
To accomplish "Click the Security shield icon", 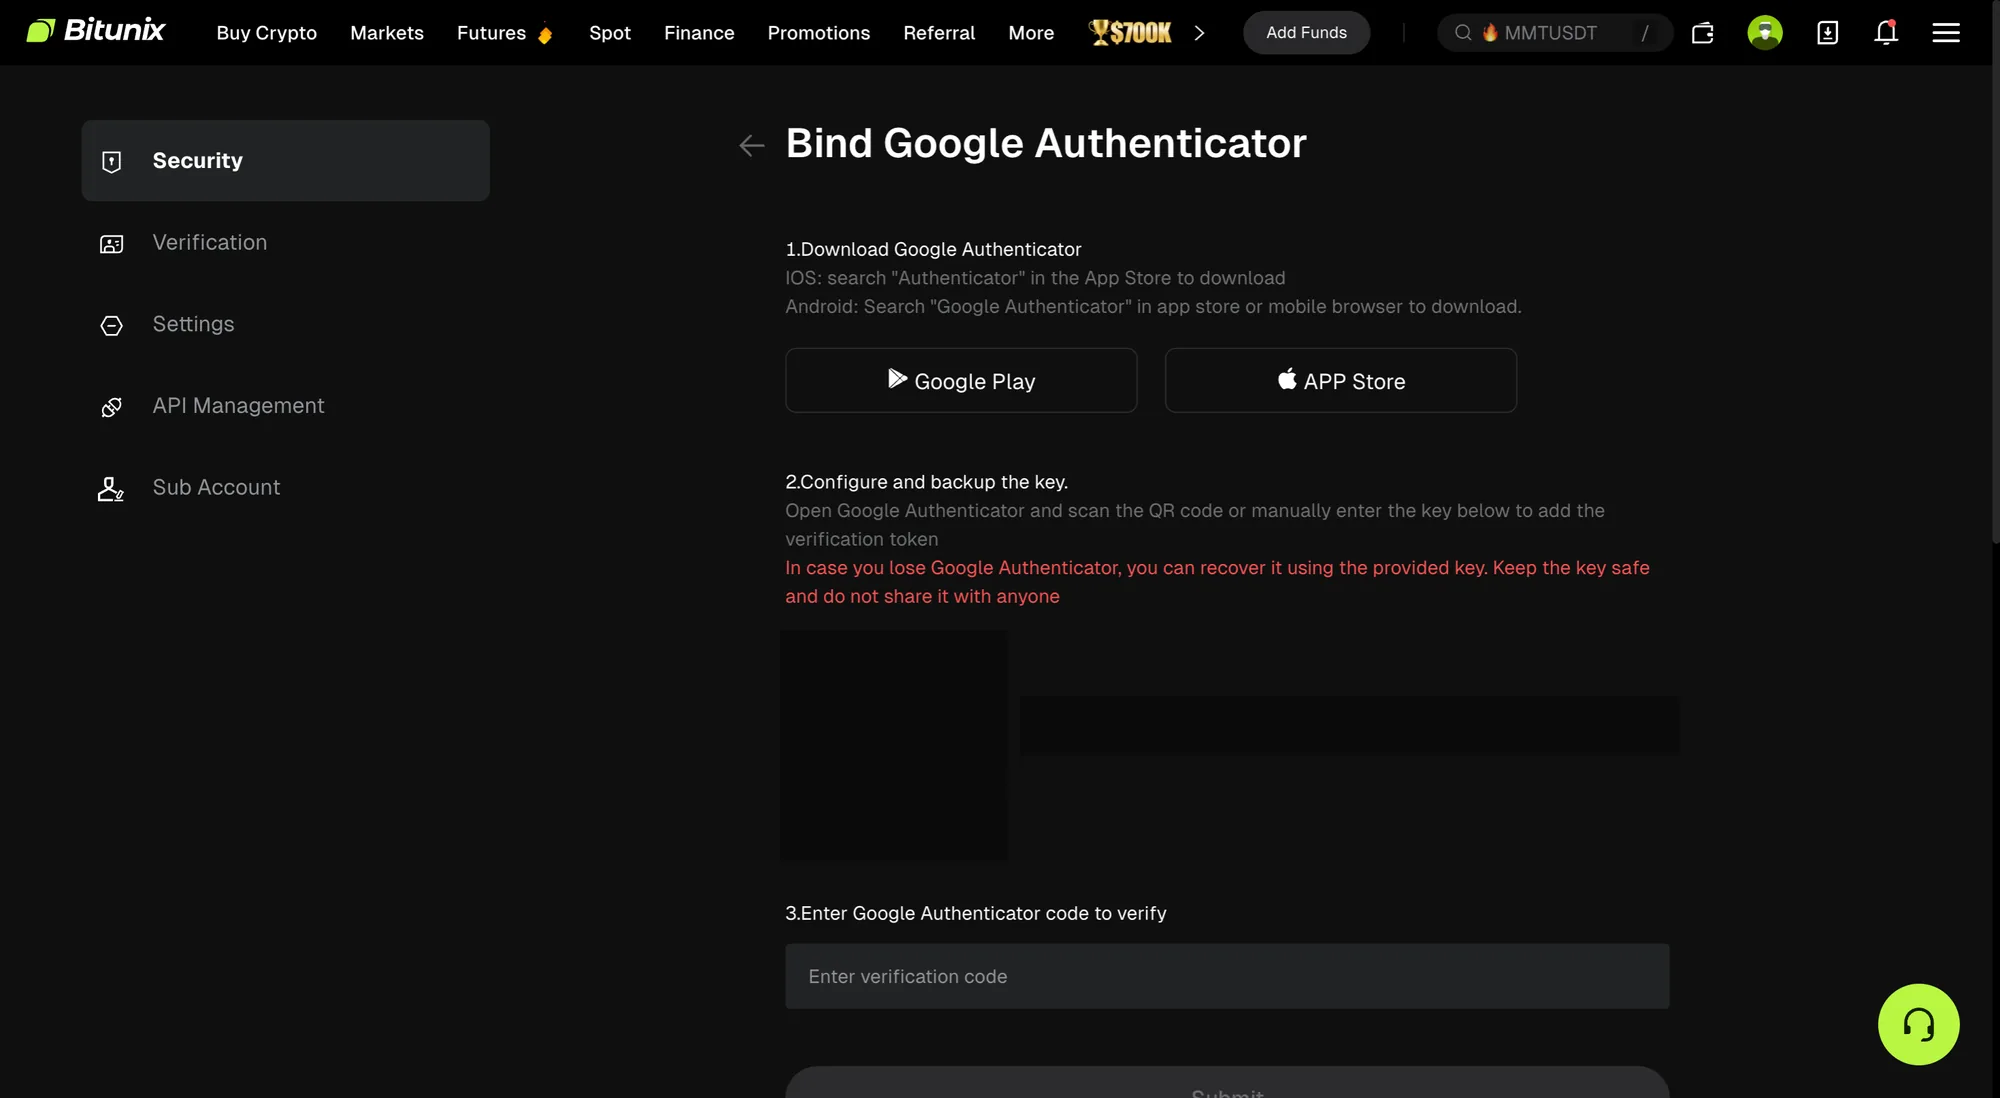I will [112, 161].
